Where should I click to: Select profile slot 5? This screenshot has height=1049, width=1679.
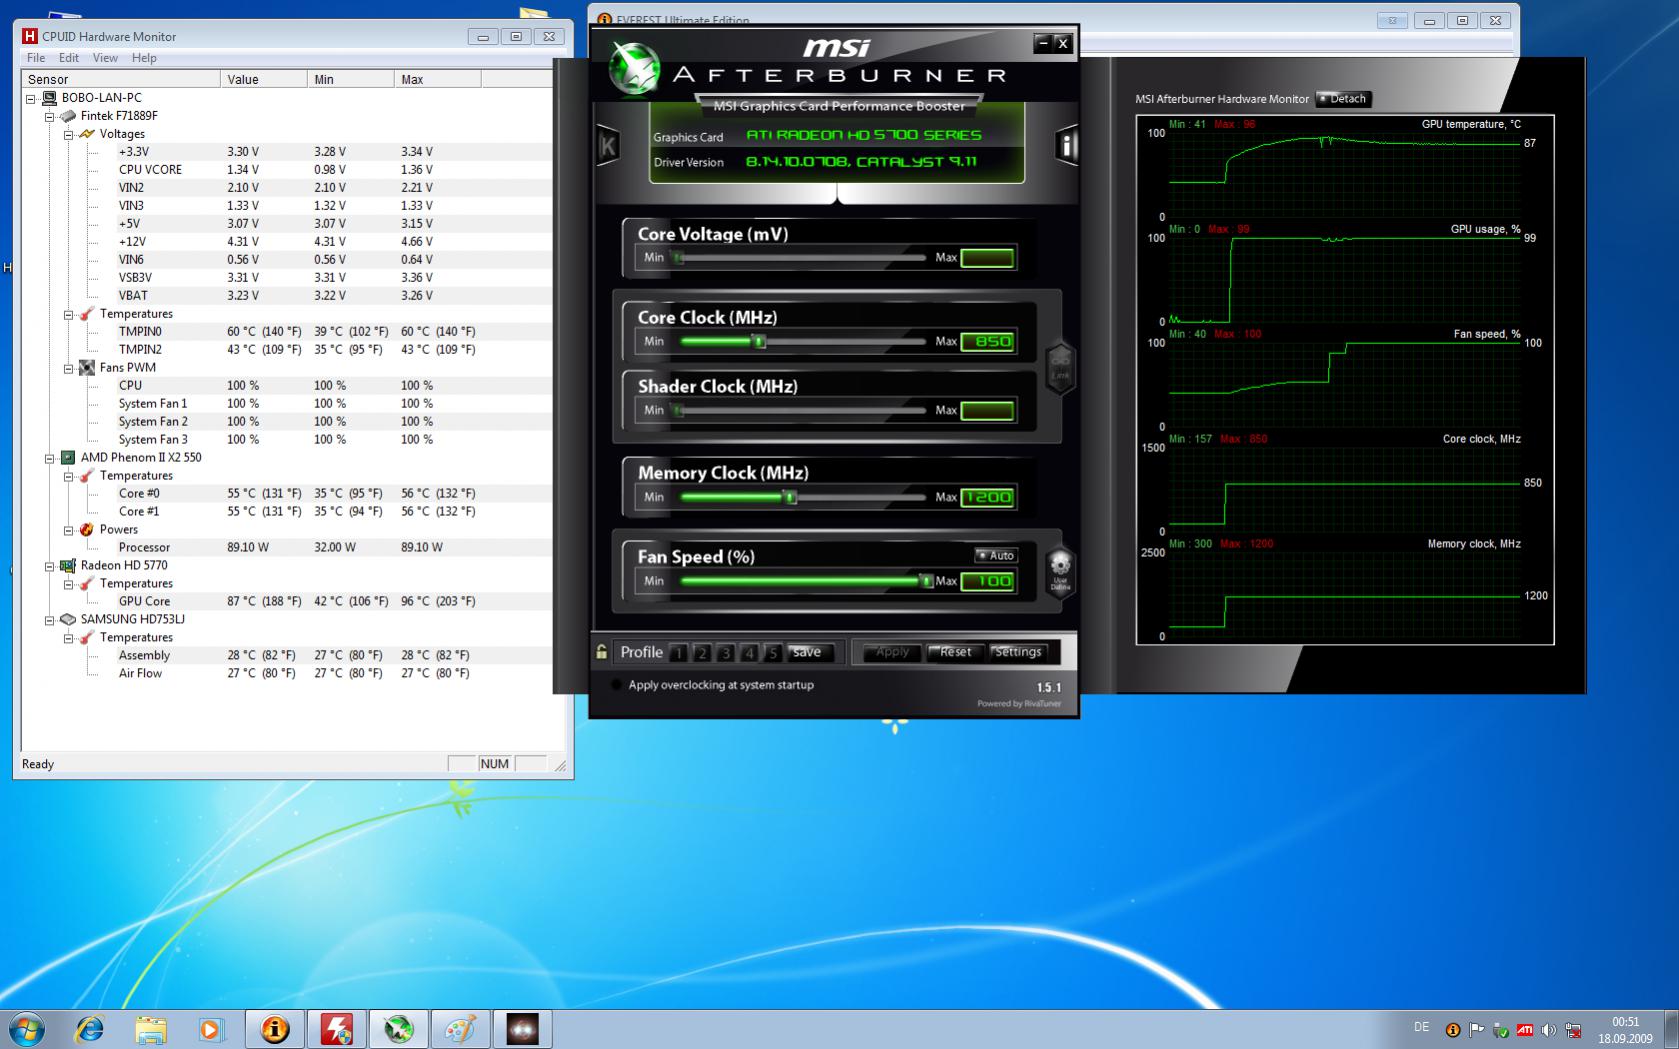[772, 653]
